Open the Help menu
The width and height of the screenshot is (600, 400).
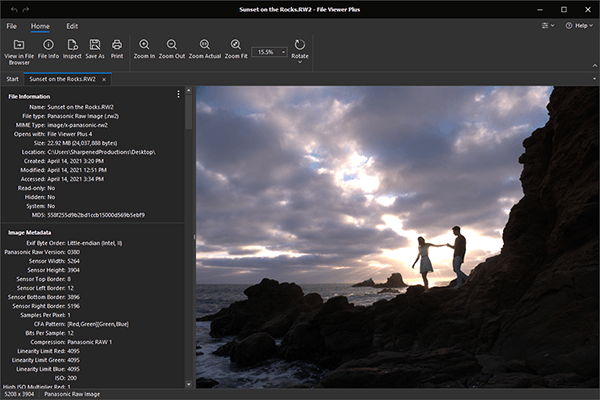tap(579, 26)
